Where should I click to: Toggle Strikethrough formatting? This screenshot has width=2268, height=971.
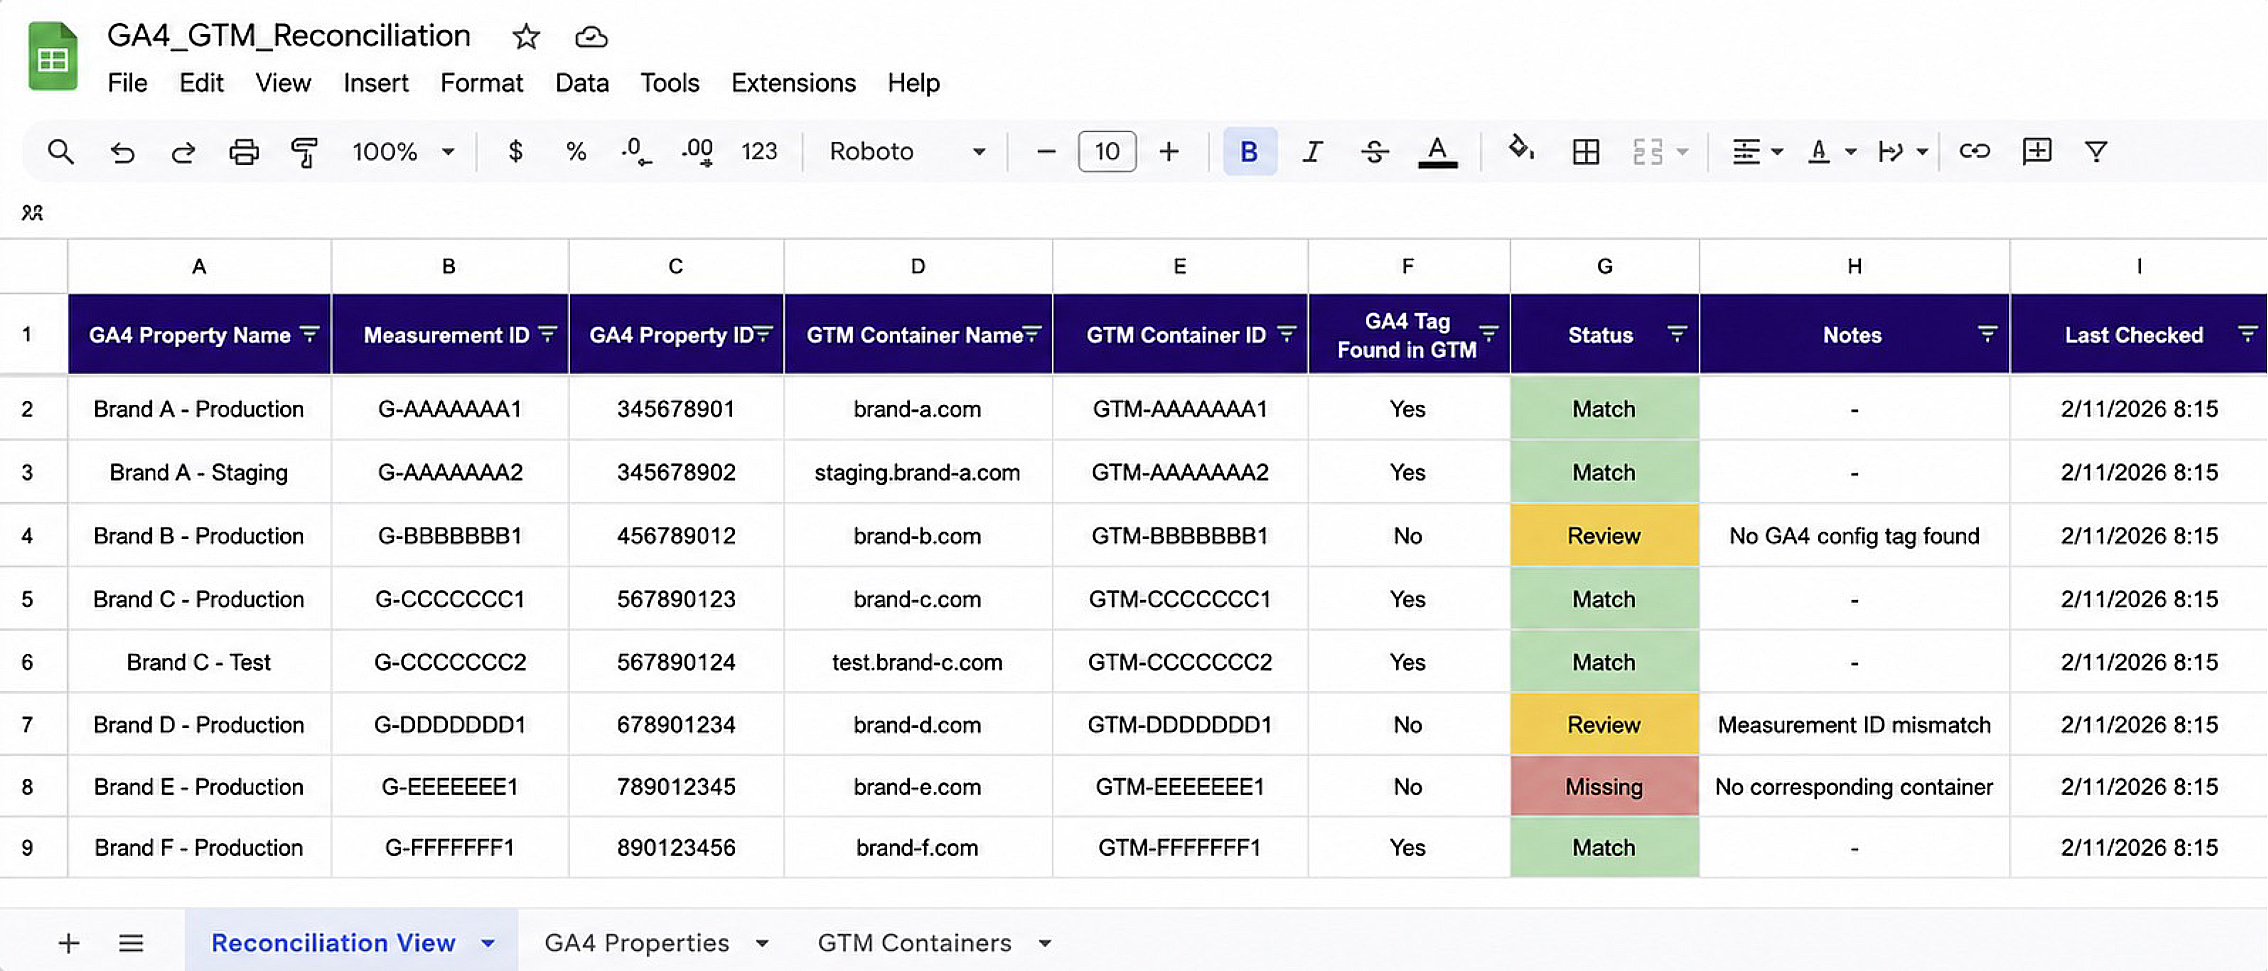tap(1375, 151)
